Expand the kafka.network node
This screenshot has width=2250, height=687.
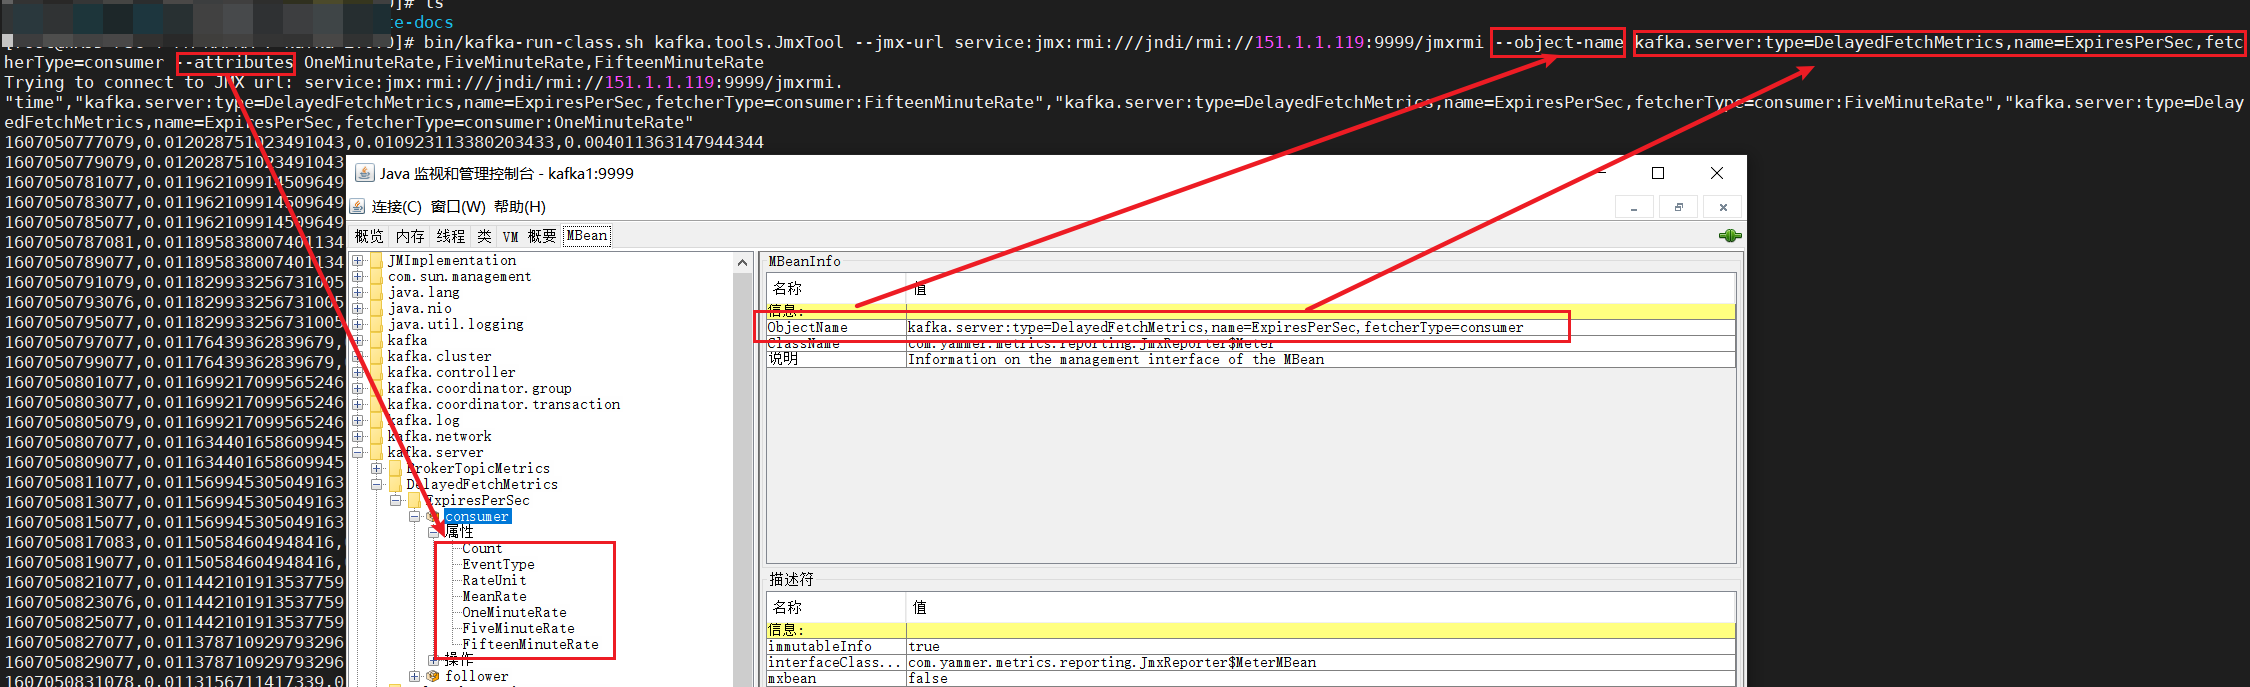pos(357,437)
